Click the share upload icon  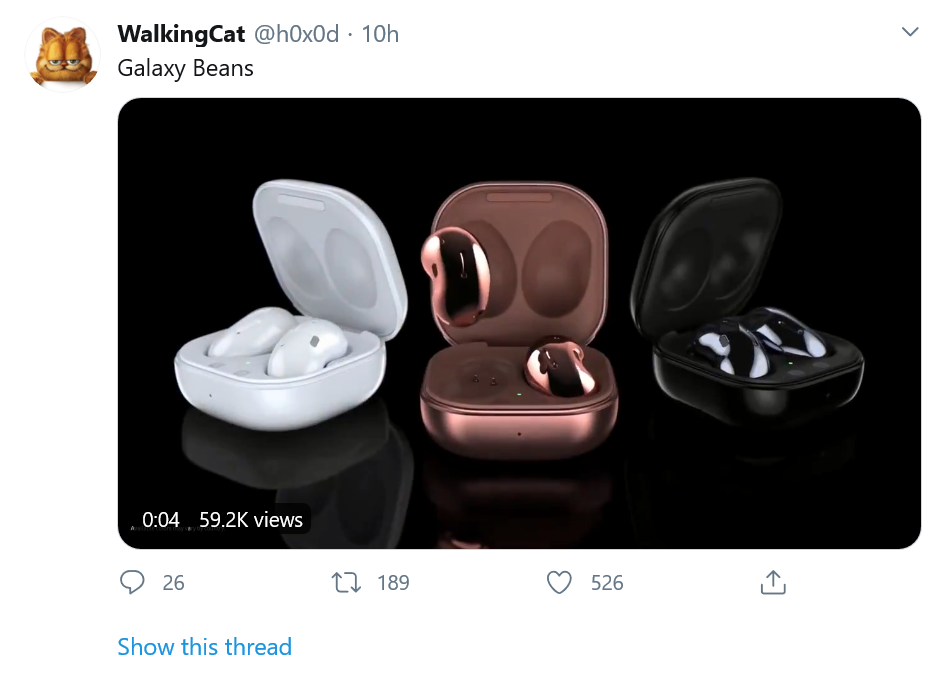[x=773, y=582]
